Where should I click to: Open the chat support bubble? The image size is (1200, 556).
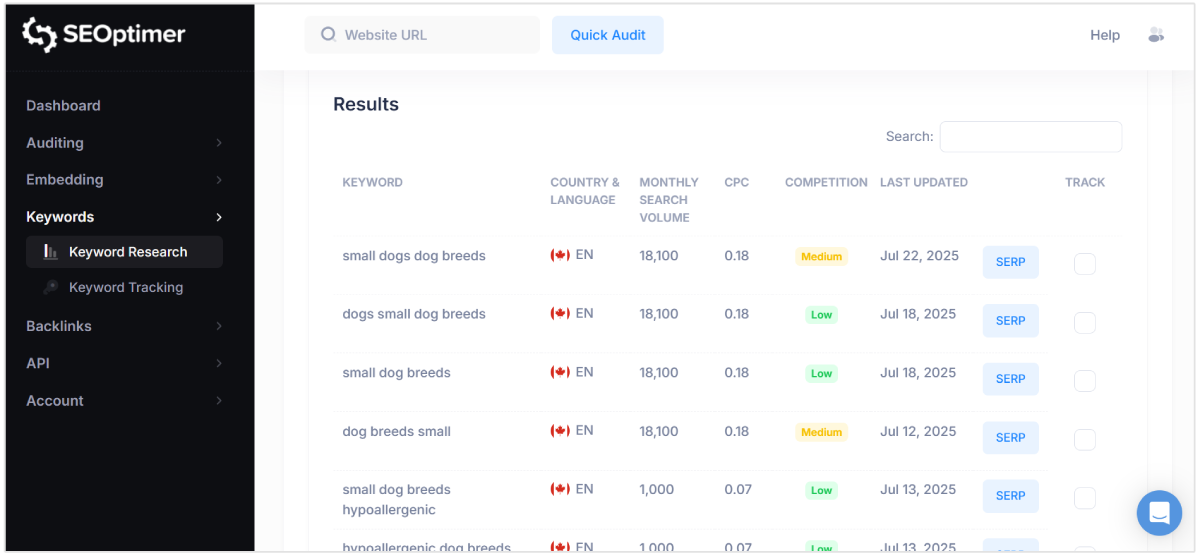(1159, 513)
